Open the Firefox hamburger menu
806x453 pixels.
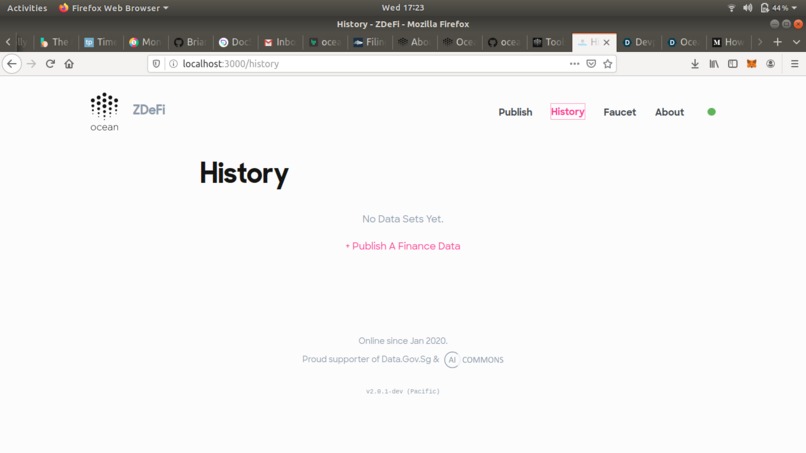[794, 64]
